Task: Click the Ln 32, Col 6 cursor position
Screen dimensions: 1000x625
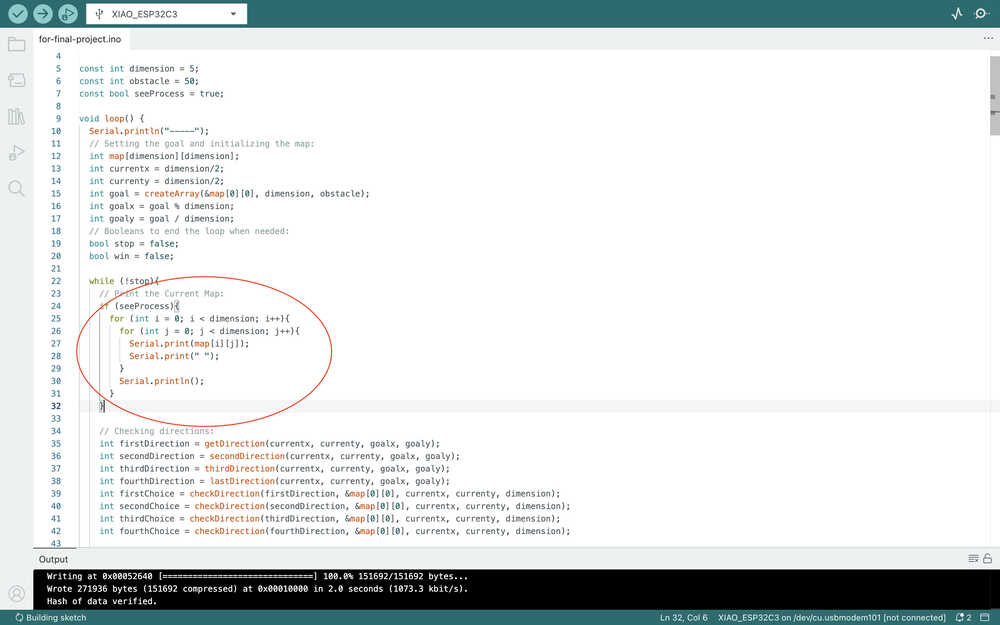Action: (x=684, y=617)
